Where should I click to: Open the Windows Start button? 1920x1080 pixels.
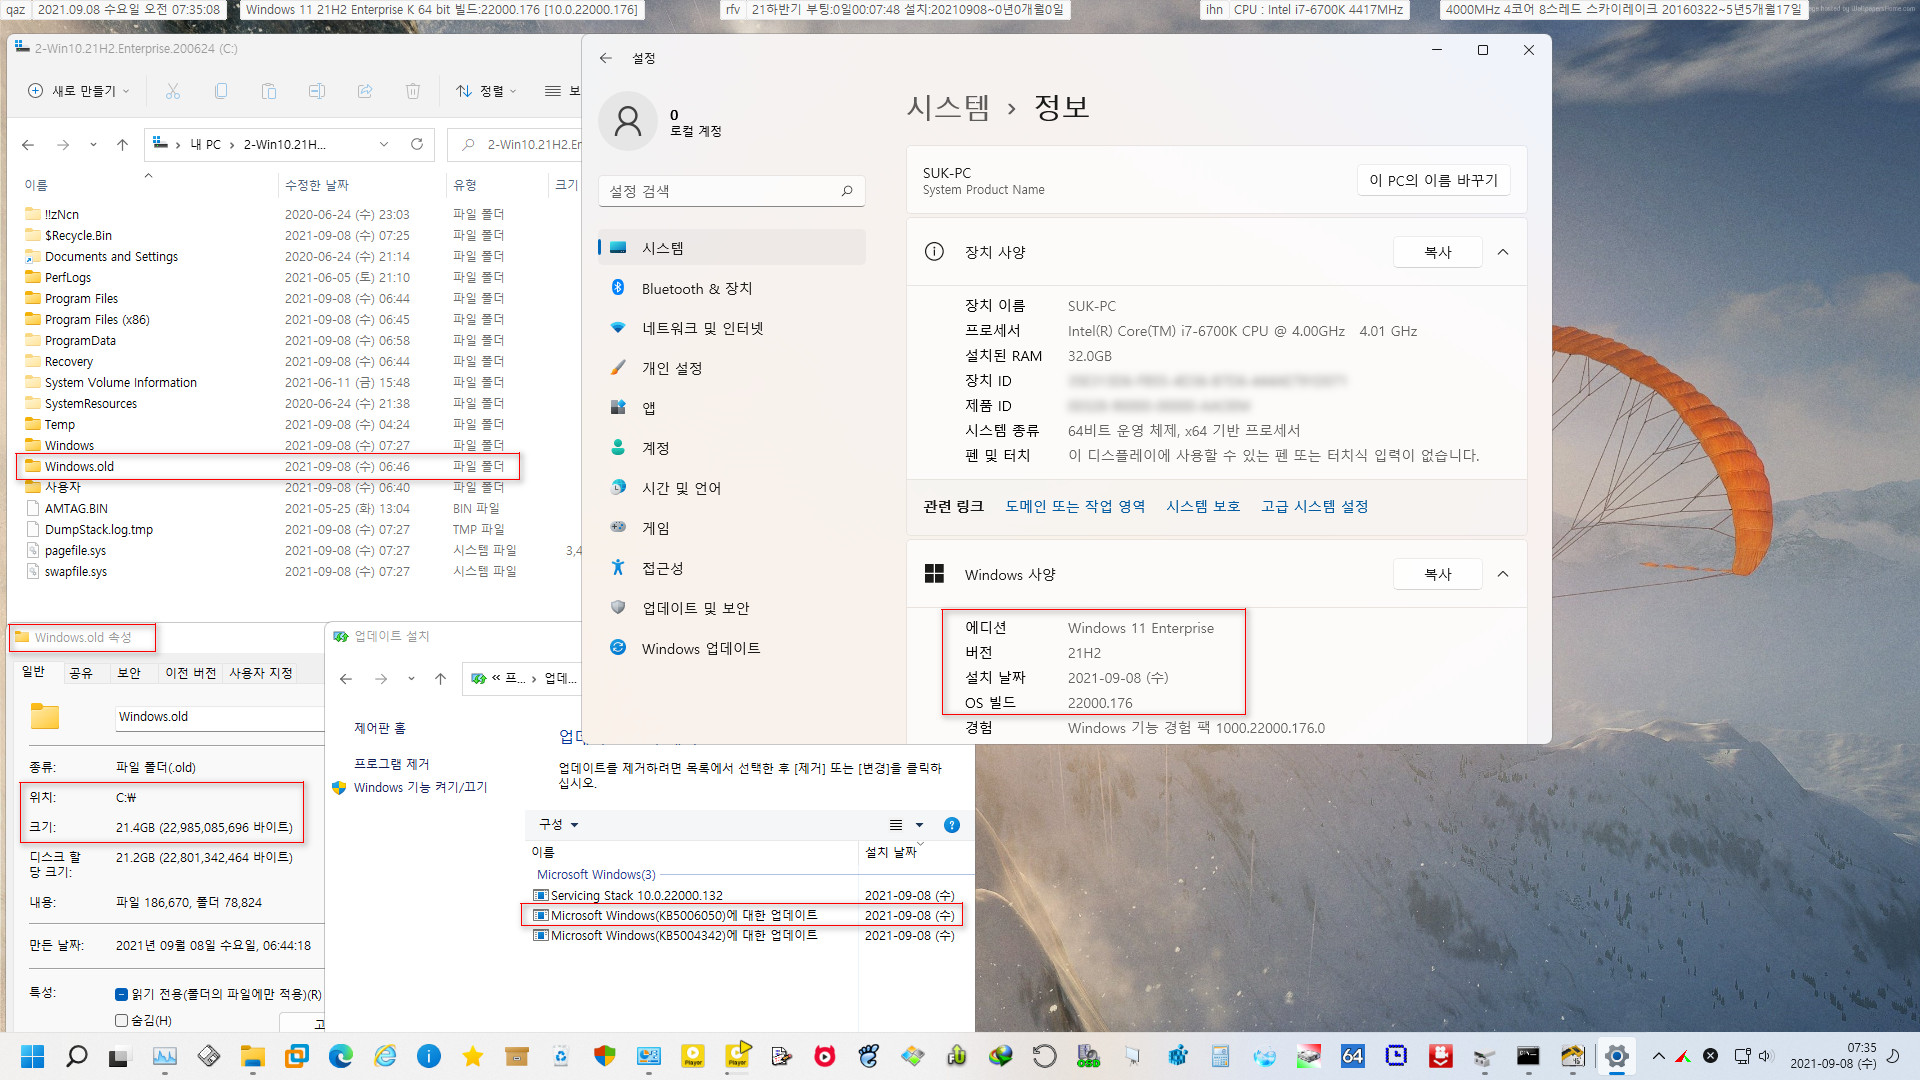tap(32, 1056)
